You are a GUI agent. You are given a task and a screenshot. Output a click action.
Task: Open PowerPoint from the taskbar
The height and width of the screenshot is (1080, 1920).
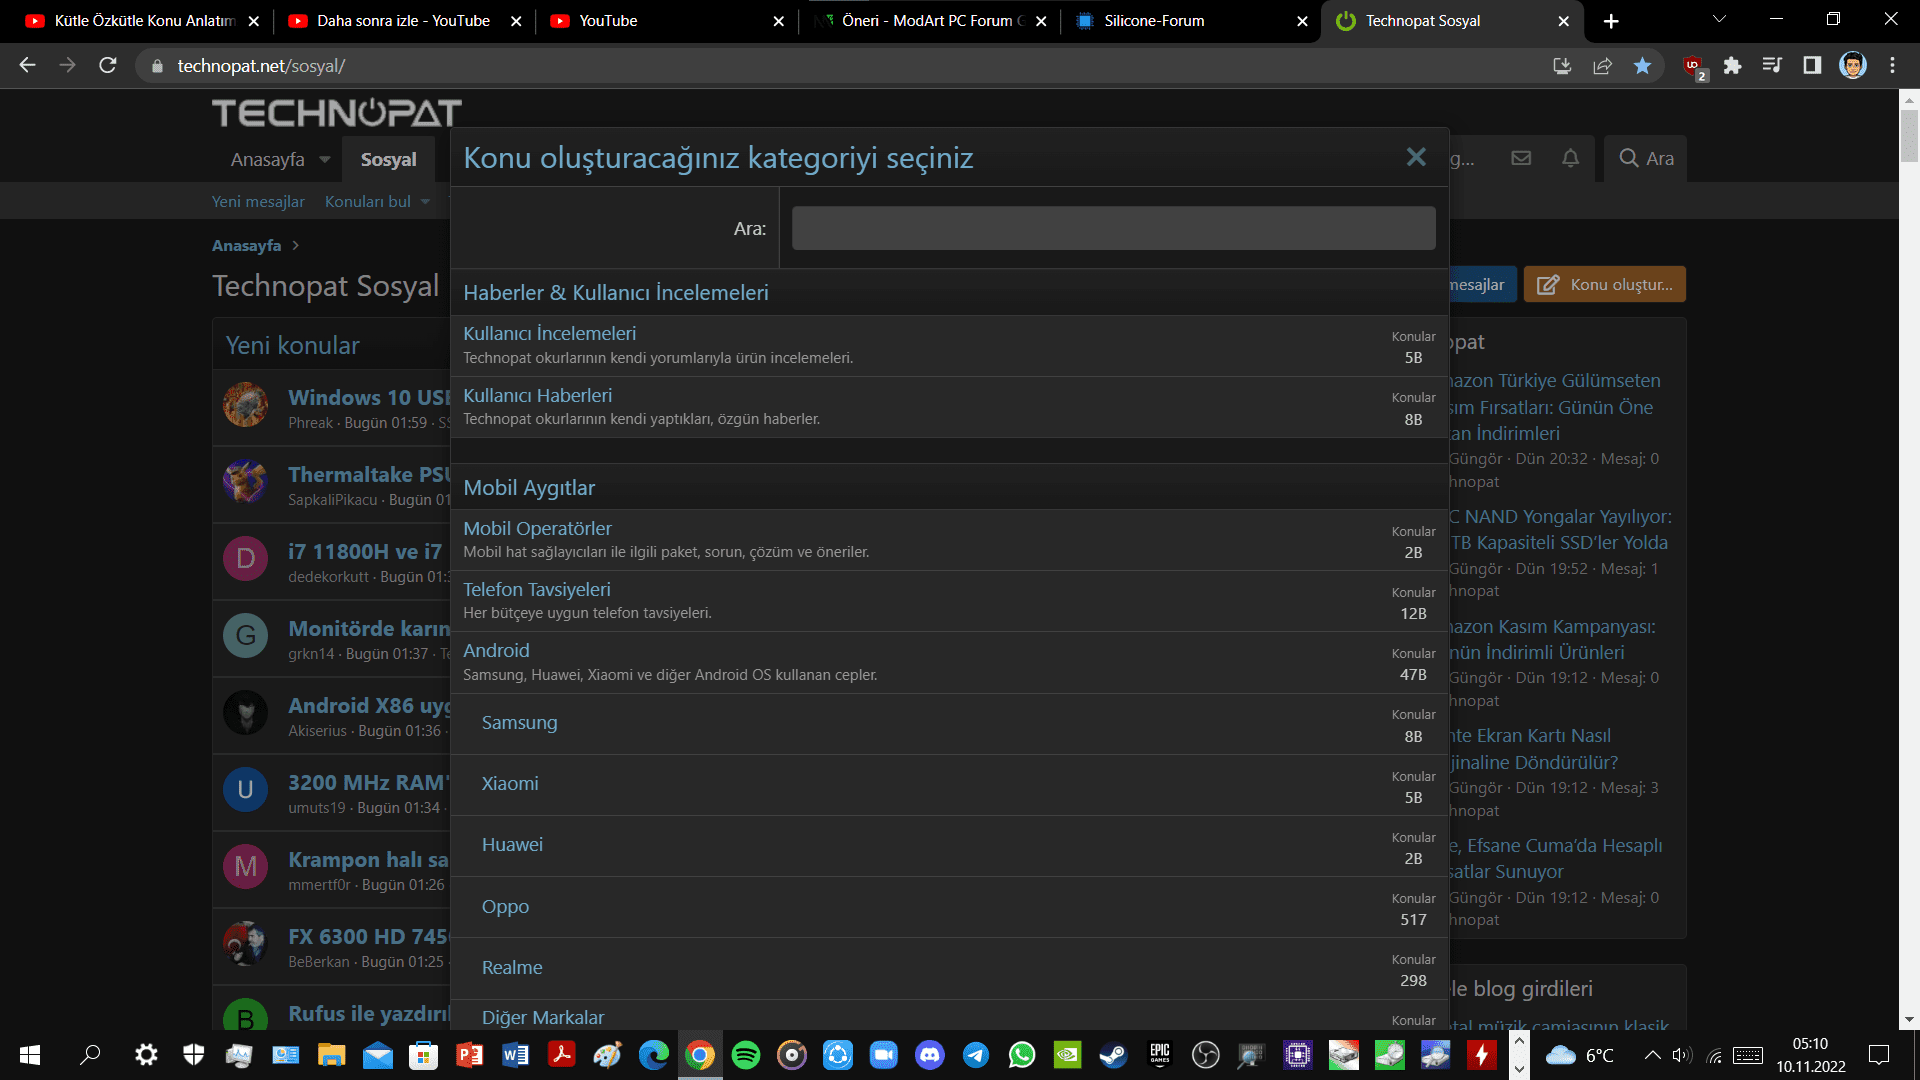coord(470,1054)
